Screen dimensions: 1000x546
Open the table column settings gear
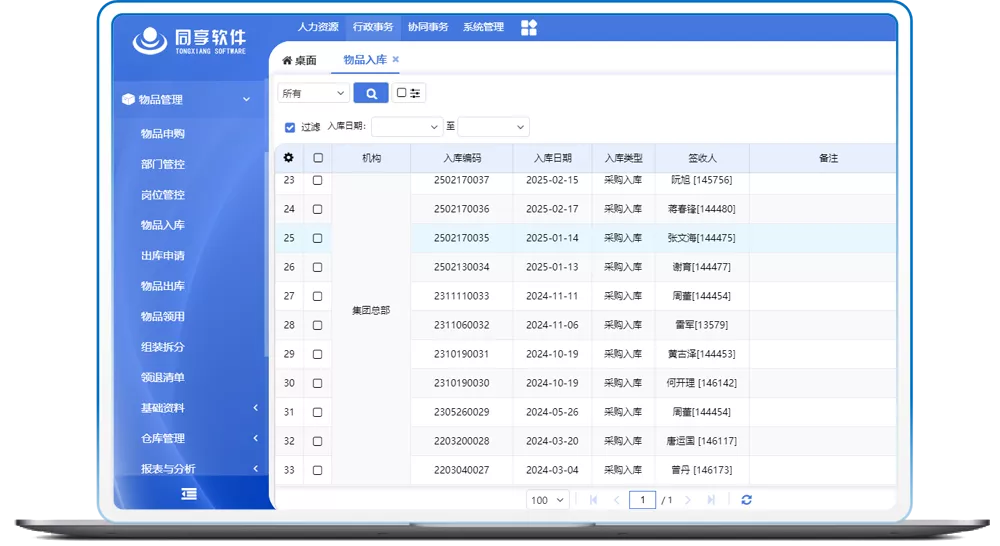coord(288,158)
